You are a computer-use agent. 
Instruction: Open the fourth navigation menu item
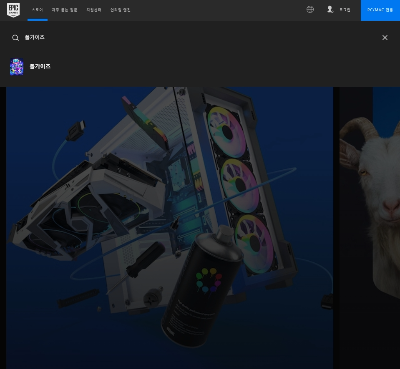120,10
